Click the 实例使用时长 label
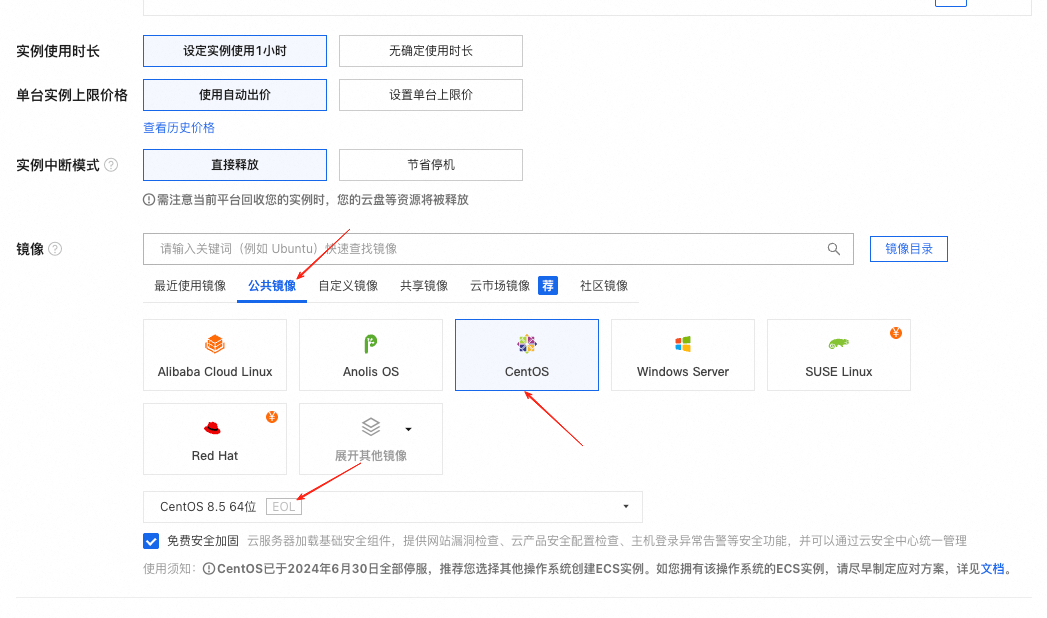The width and height of the screenshot is (1047, 618). [x=58, y=51]
